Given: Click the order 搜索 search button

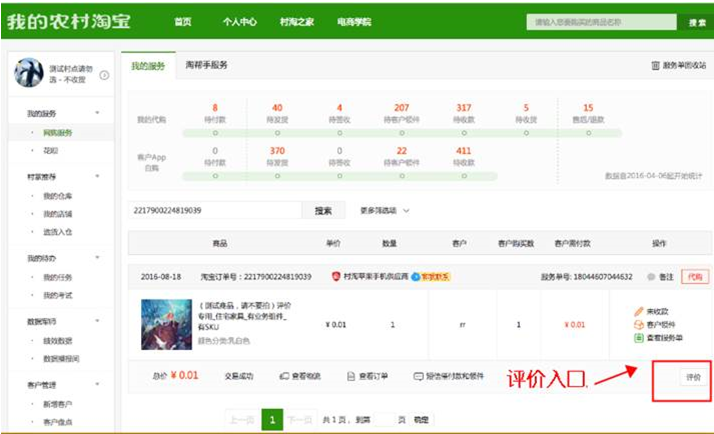Looking at the screenshot, I should [x=323, y=211].
